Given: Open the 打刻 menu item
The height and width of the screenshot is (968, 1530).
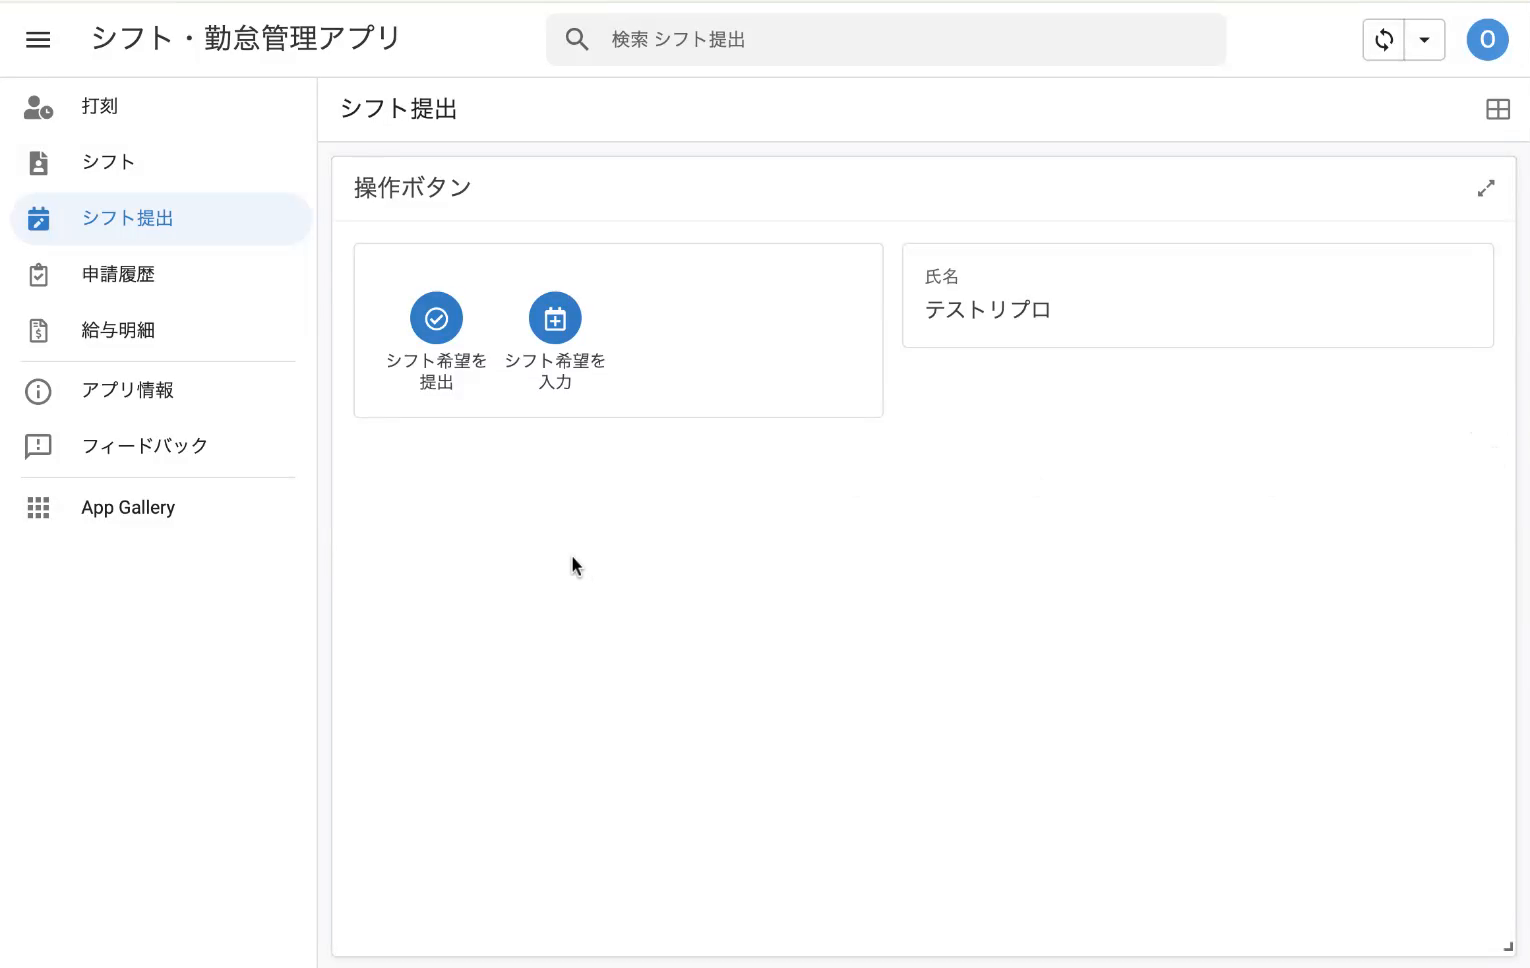Looking at the screenshot, I should pyautogui.click(x=161, y=106).
